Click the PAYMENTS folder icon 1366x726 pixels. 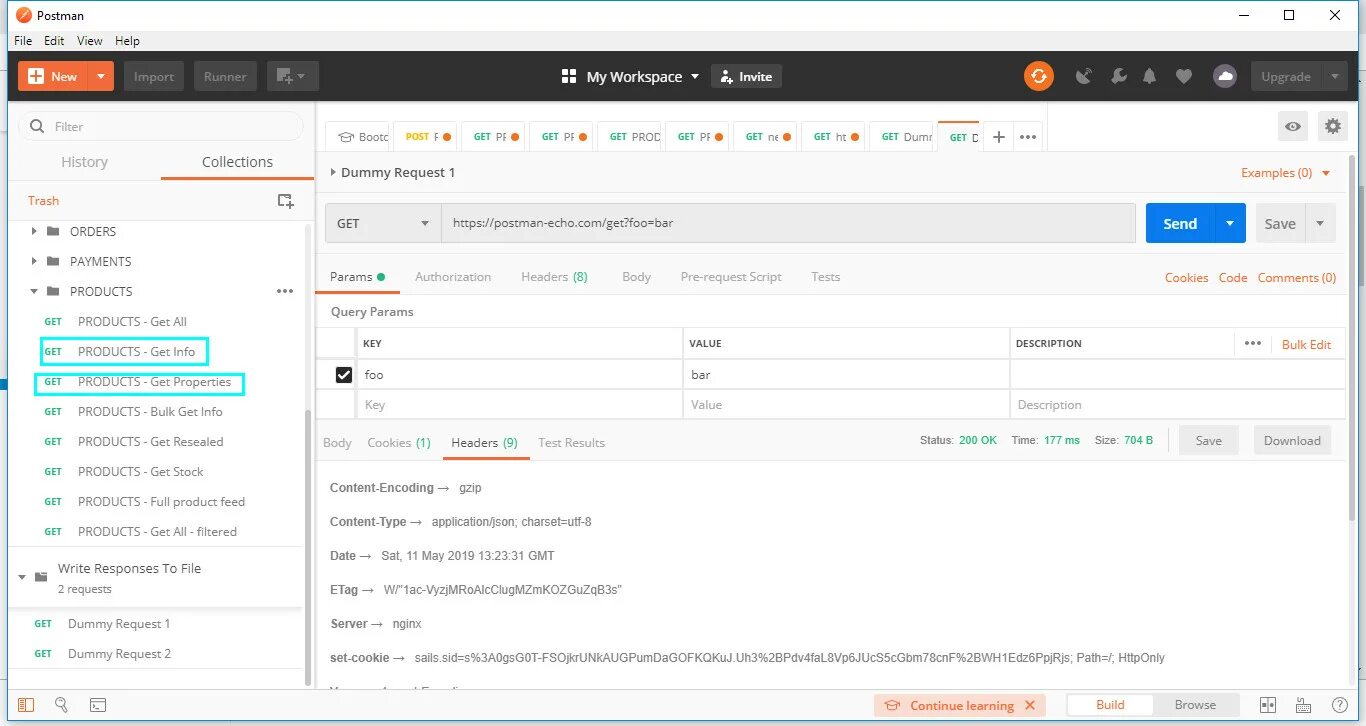[x=53, y=261]
